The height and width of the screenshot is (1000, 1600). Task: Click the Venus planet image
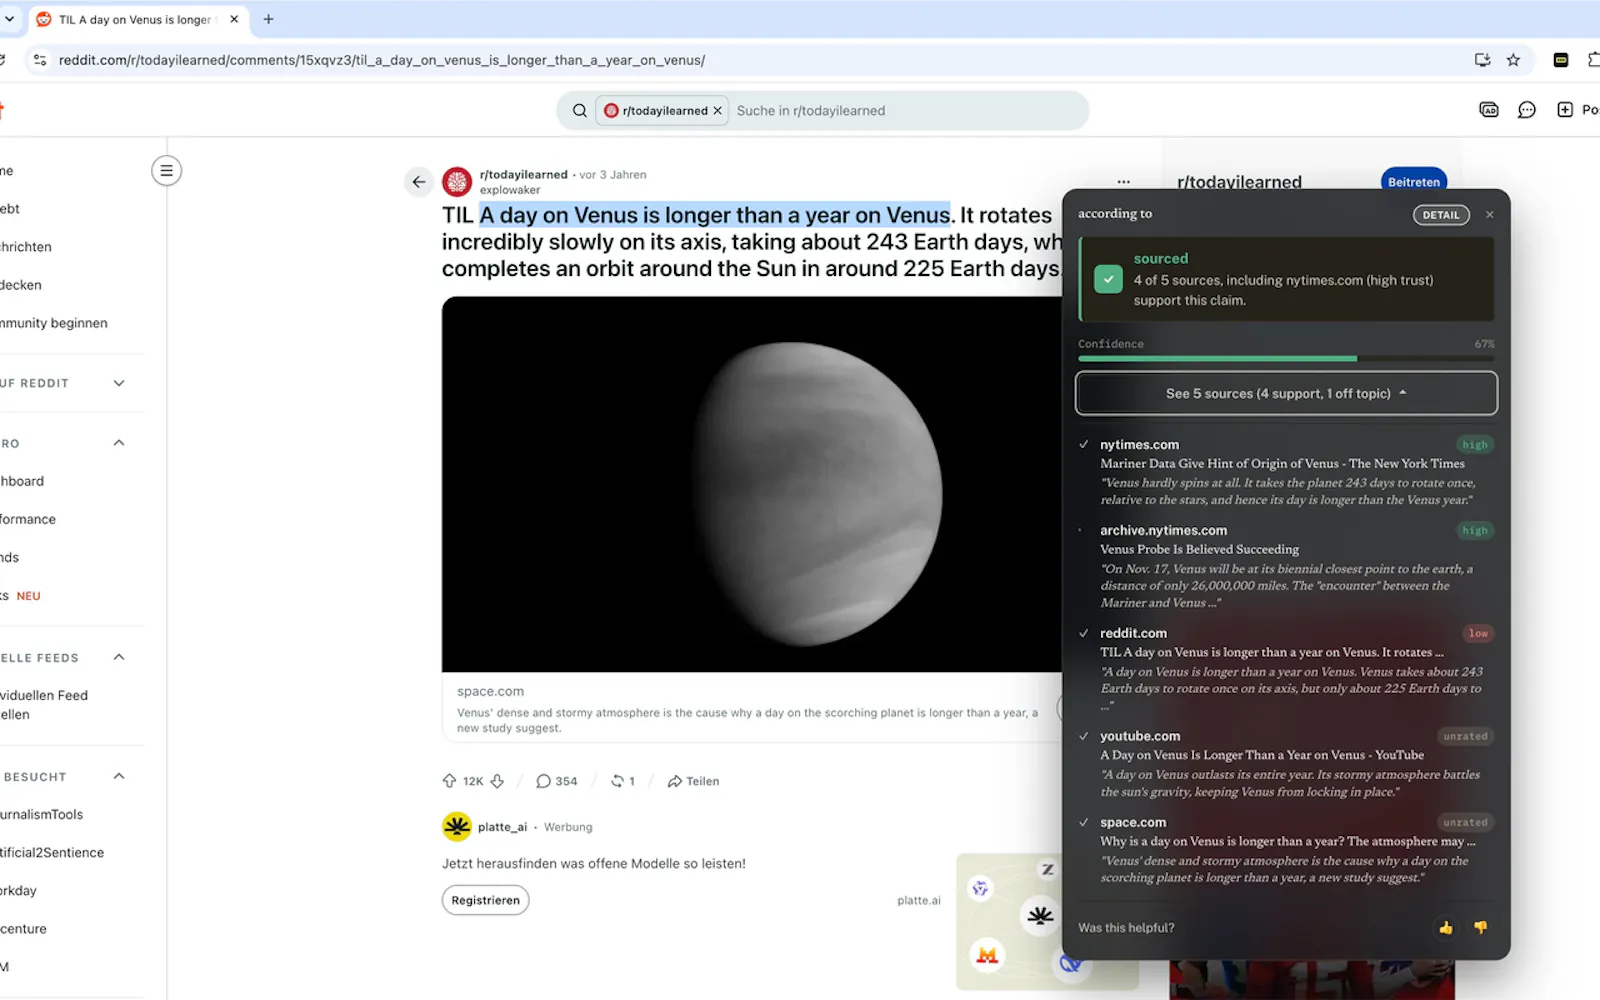(x=752, y=484)
